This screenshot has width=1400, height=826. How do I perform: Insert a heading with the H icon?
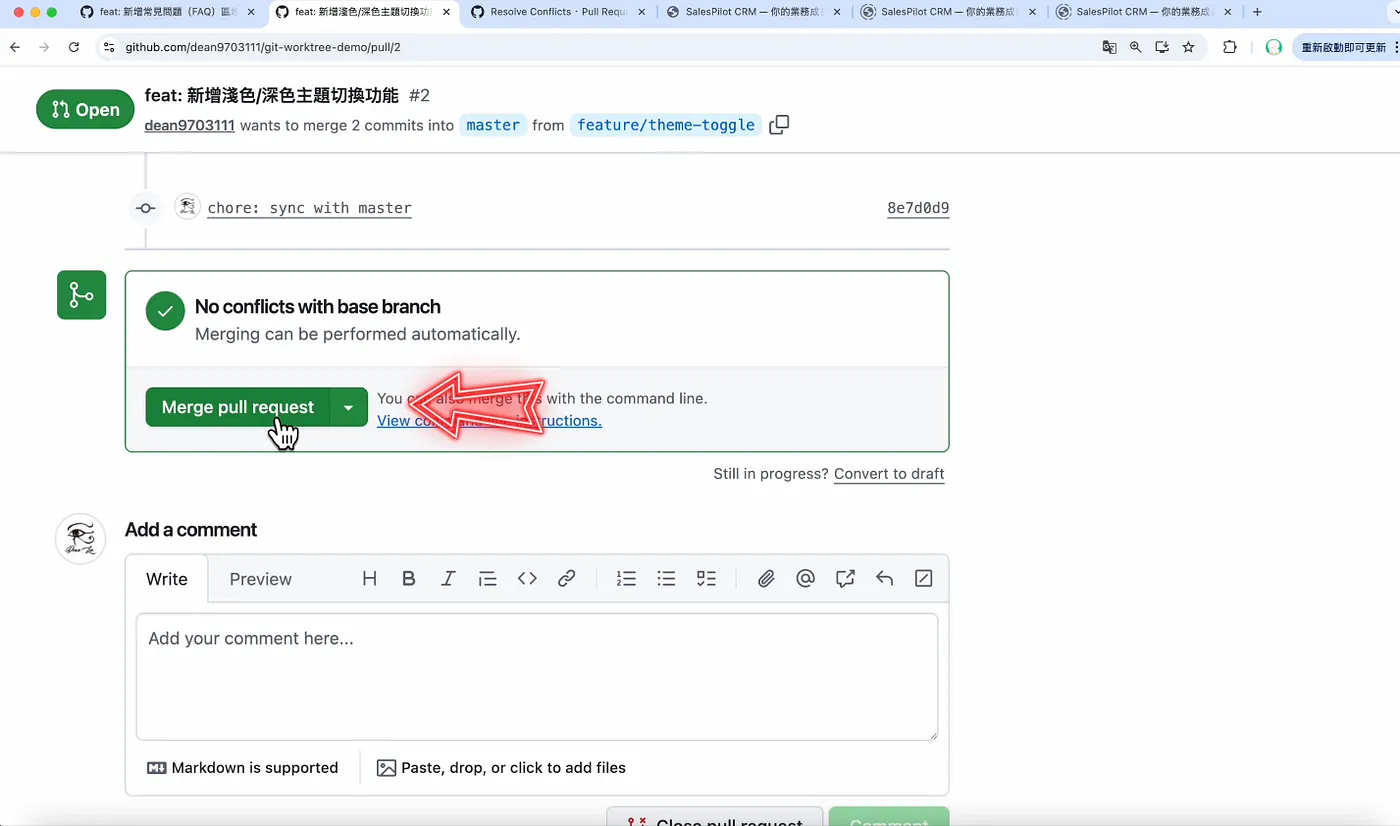pyautogui.click(x=369, y=578)
